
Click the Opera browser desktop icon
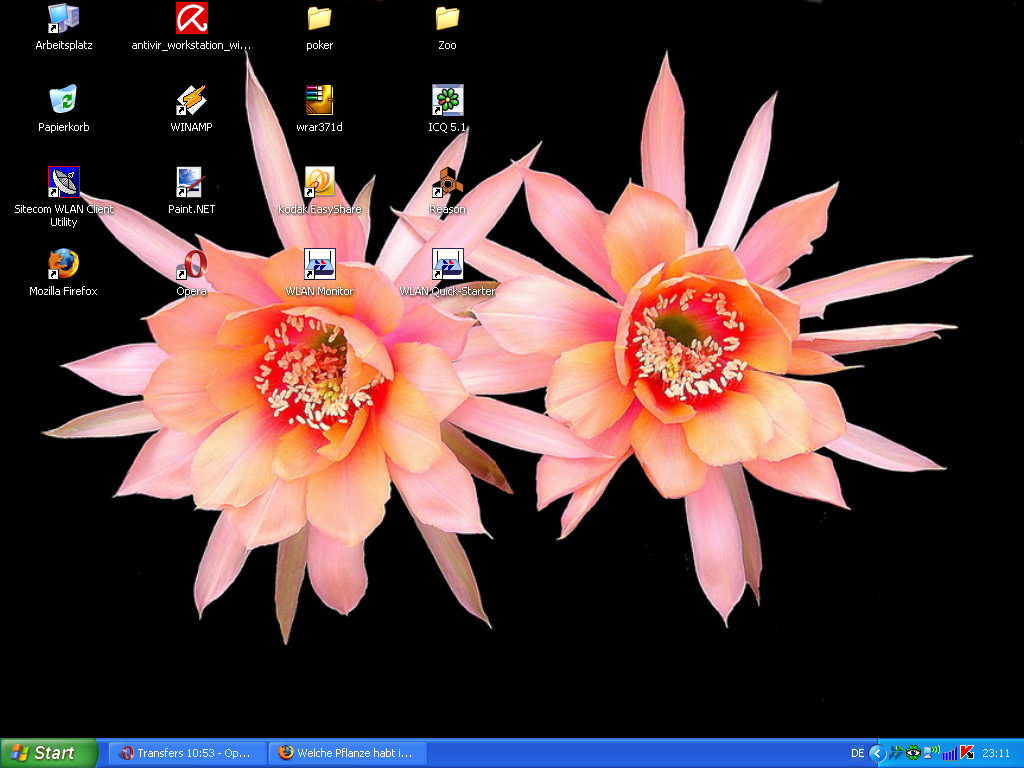(x=191, y=264)
